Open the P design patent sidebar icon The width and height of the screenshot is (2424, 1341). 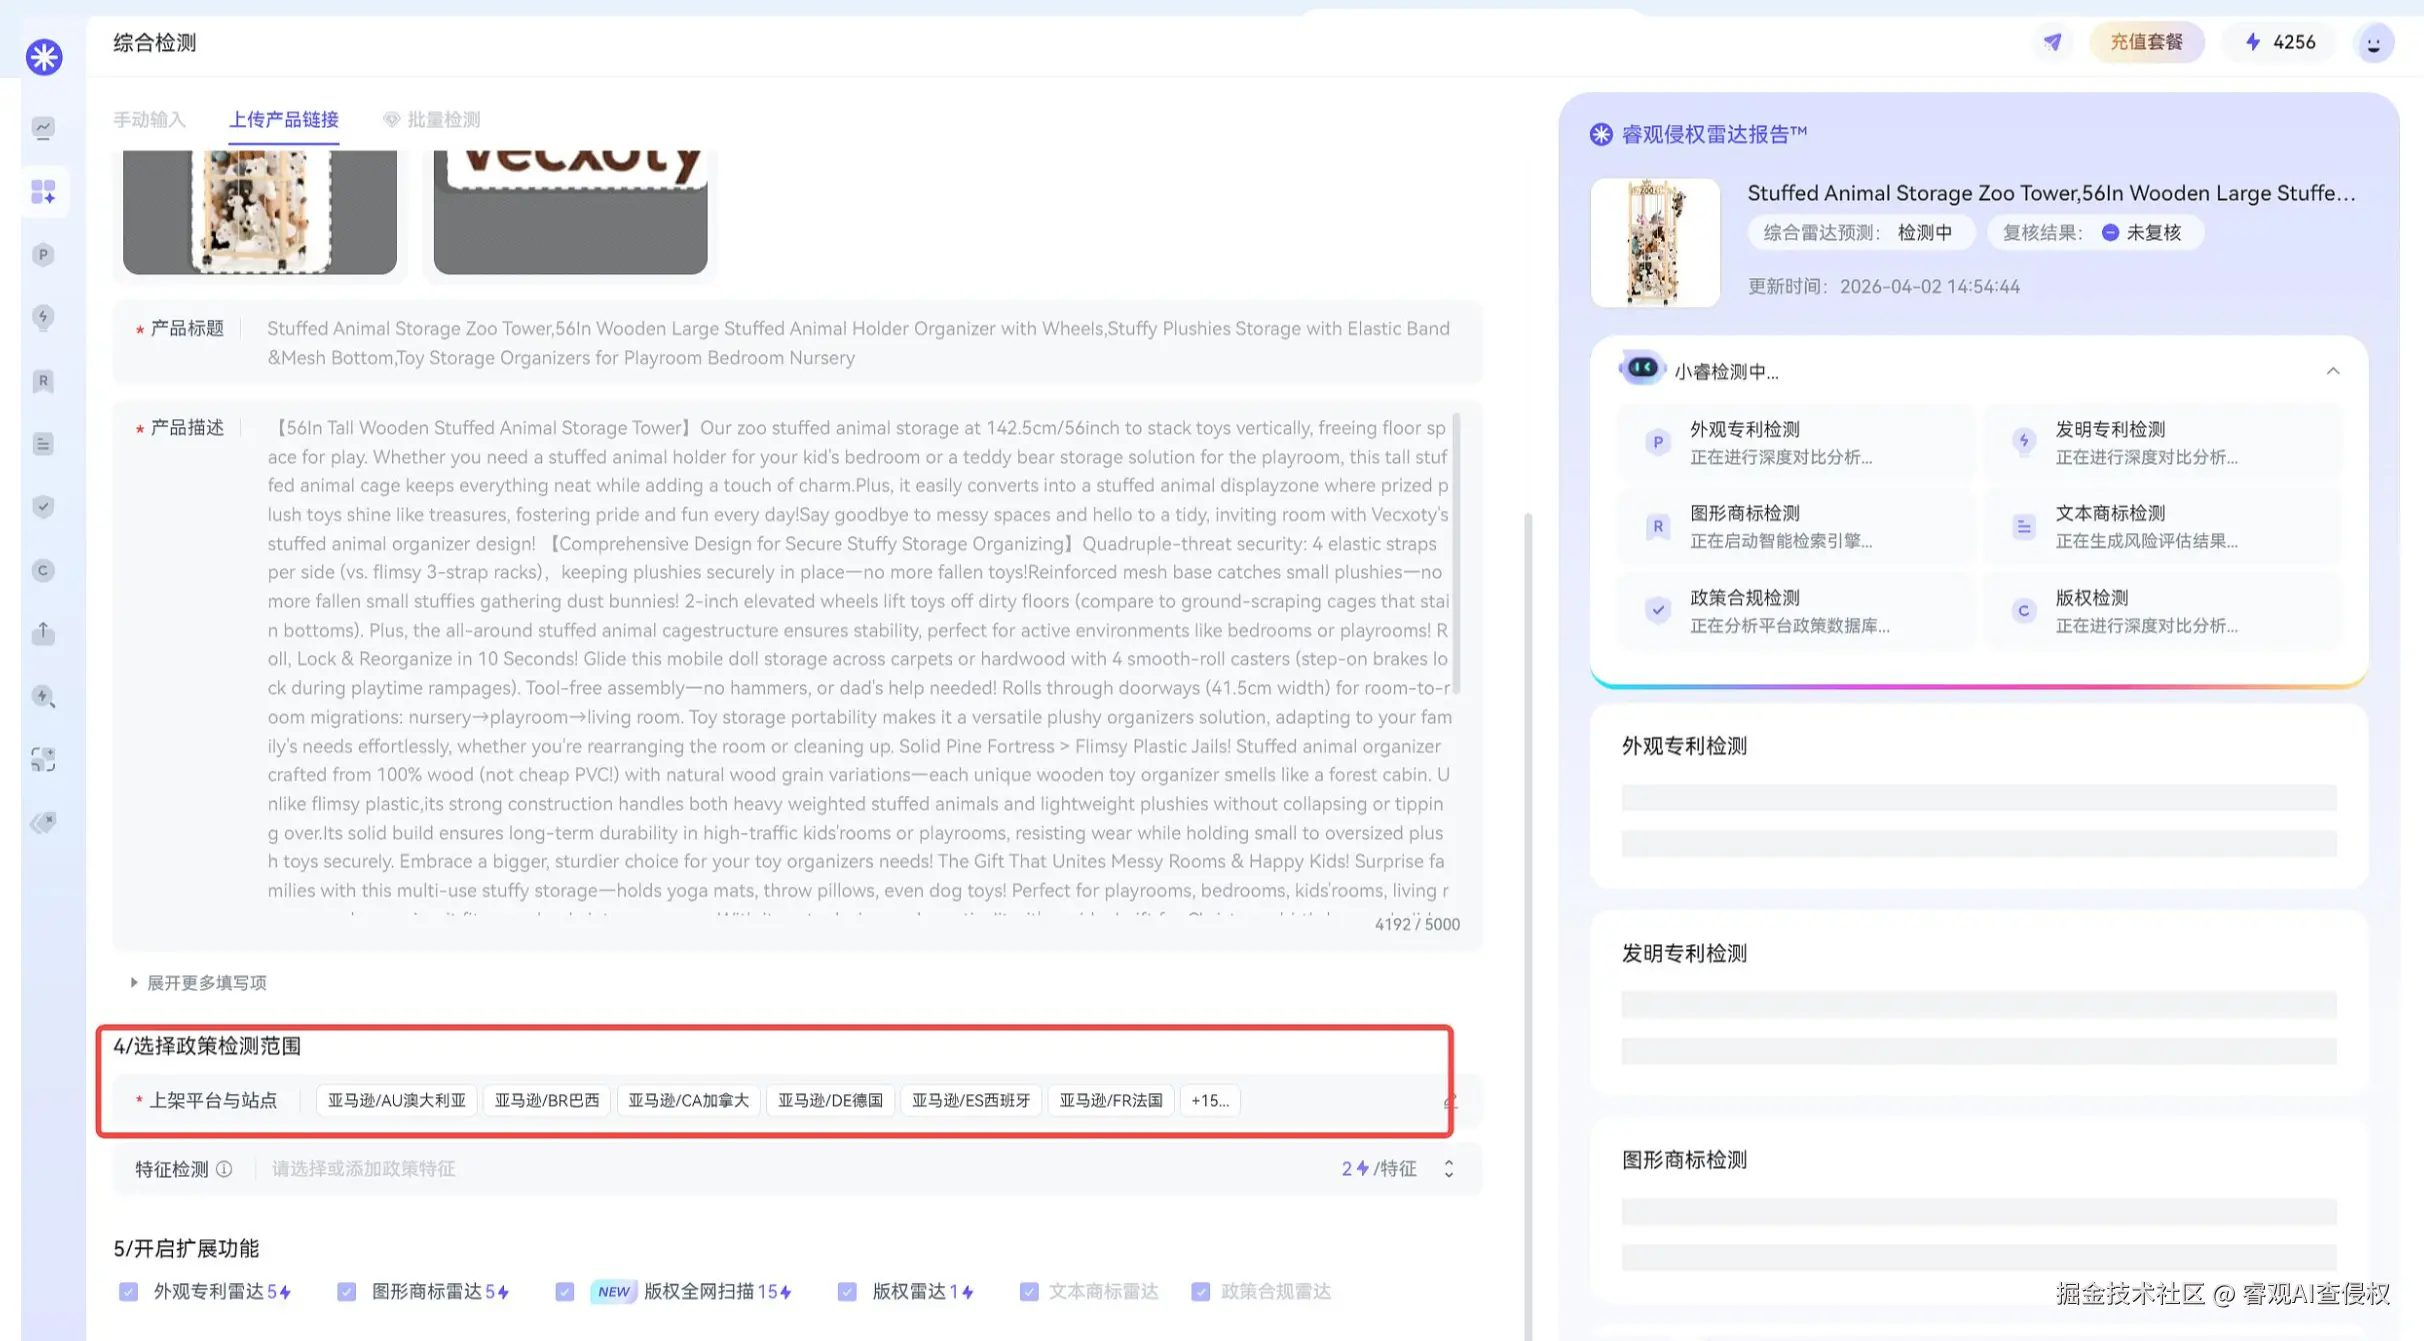pyautogui.click(x=43, y=255)
